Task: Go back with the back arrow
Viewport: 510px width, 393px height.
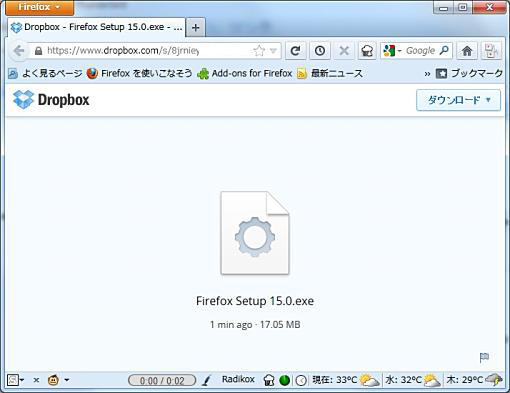Action: [x=19, y=51]
